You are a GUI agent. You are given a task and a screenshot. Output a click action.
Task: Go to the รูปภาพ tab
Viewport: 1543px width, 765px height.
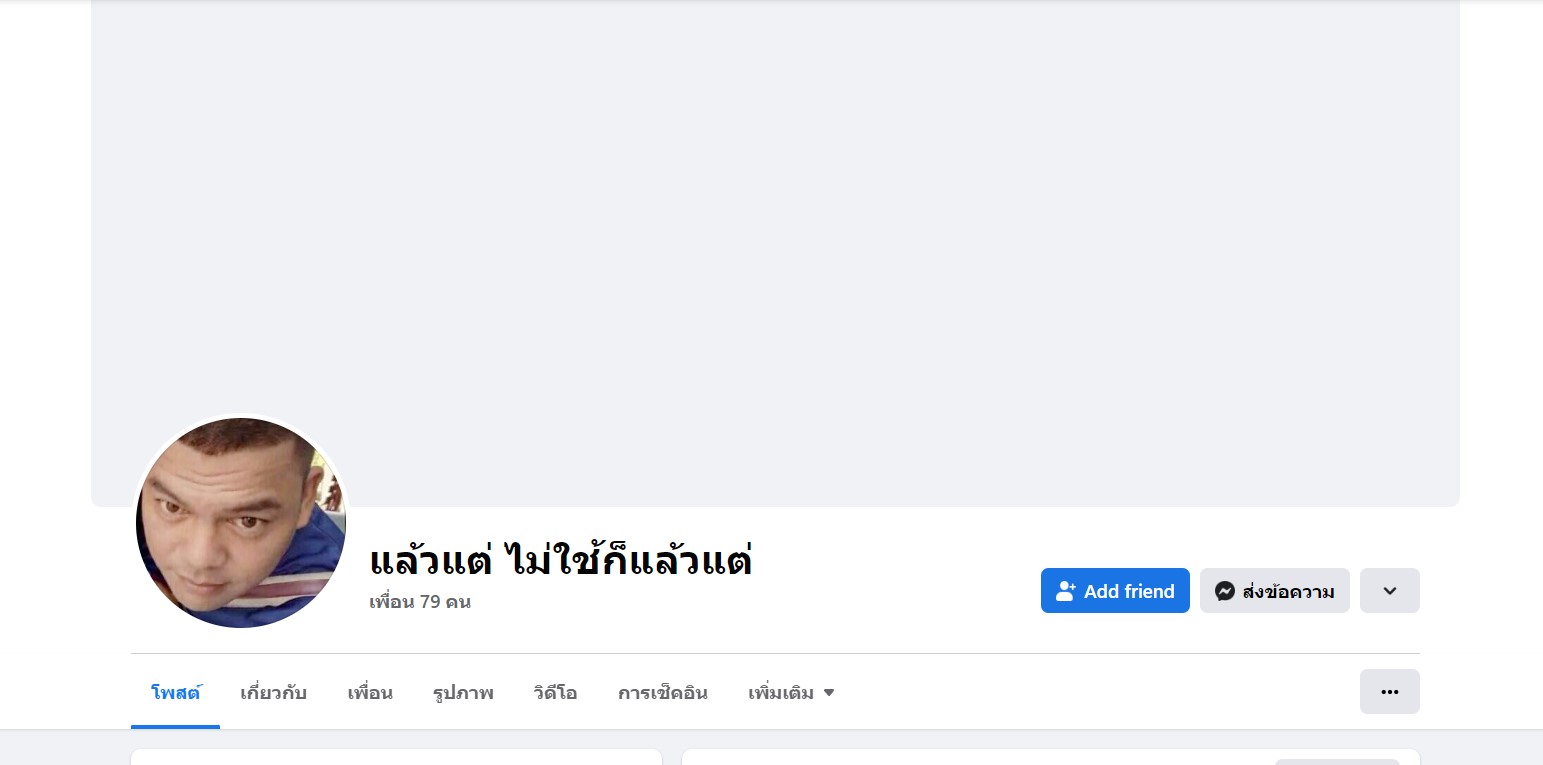point(463,693)
